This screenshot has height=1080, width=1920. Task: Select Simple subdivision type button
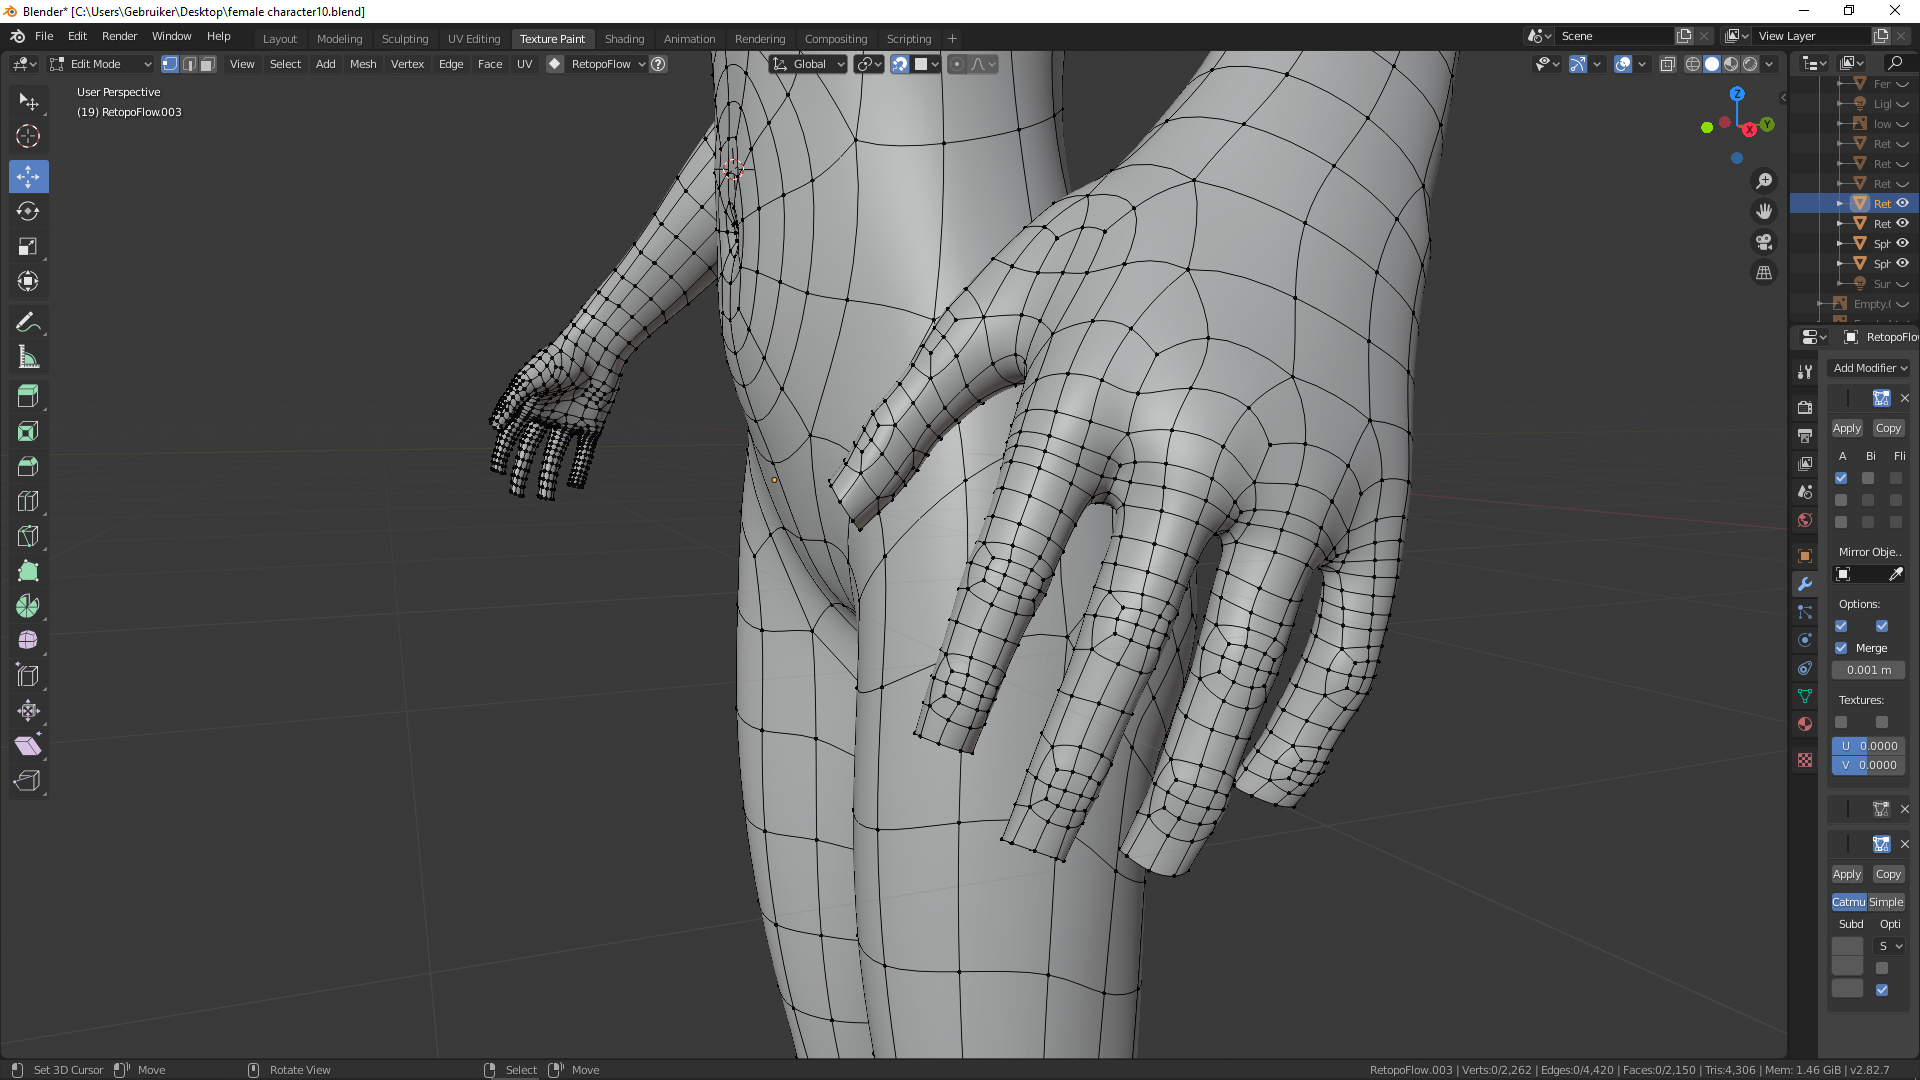[x=1886, y=902]
